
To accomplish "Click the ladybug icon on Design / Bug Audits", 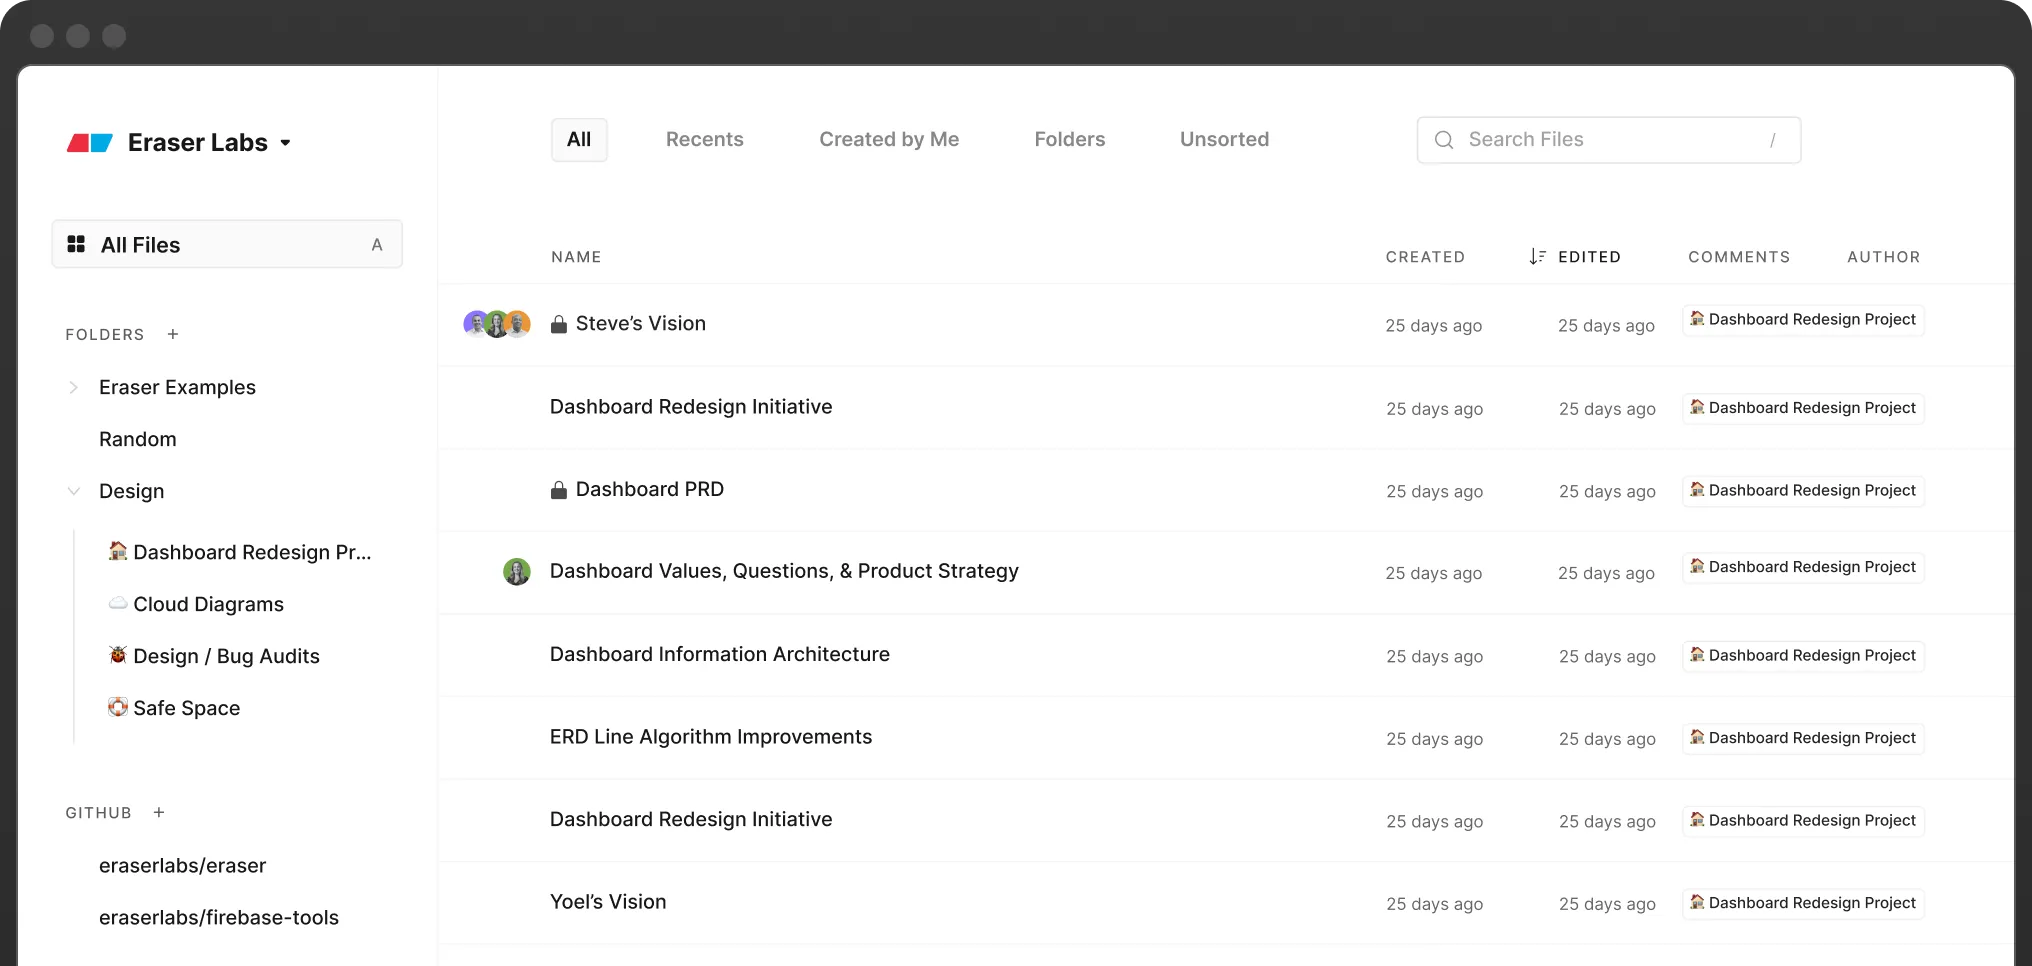I will point(117,655).
